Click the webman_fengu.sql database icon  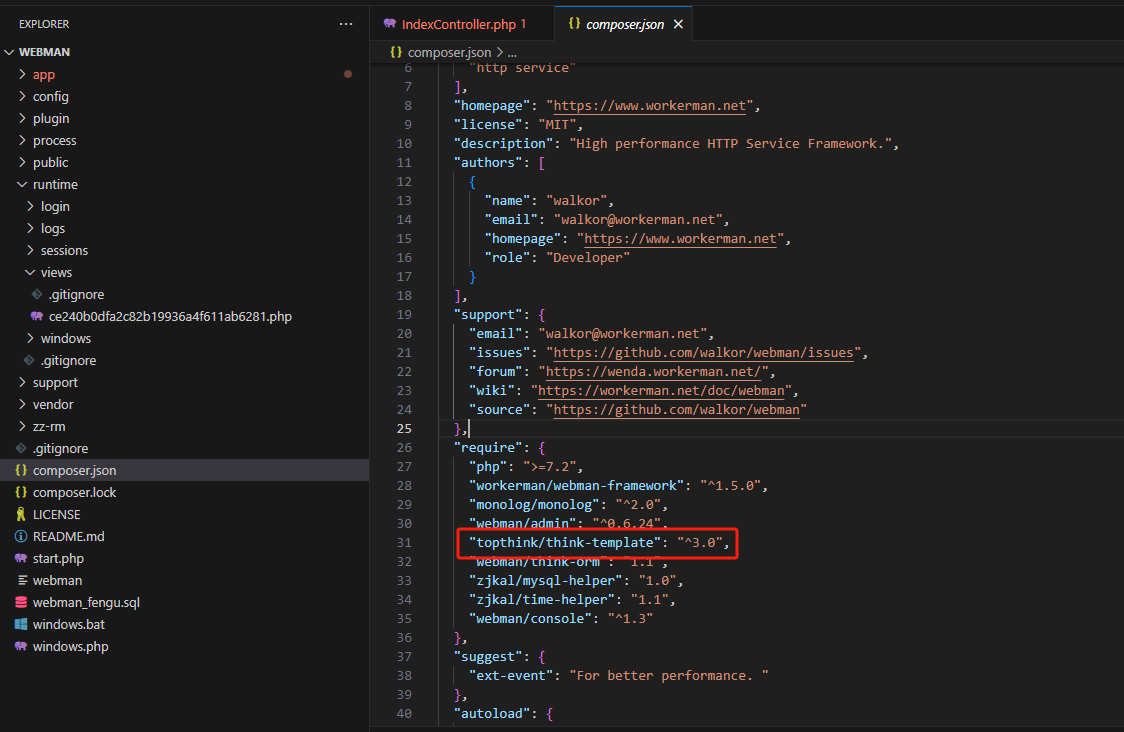pyautogui.click(x=21, y=602)
